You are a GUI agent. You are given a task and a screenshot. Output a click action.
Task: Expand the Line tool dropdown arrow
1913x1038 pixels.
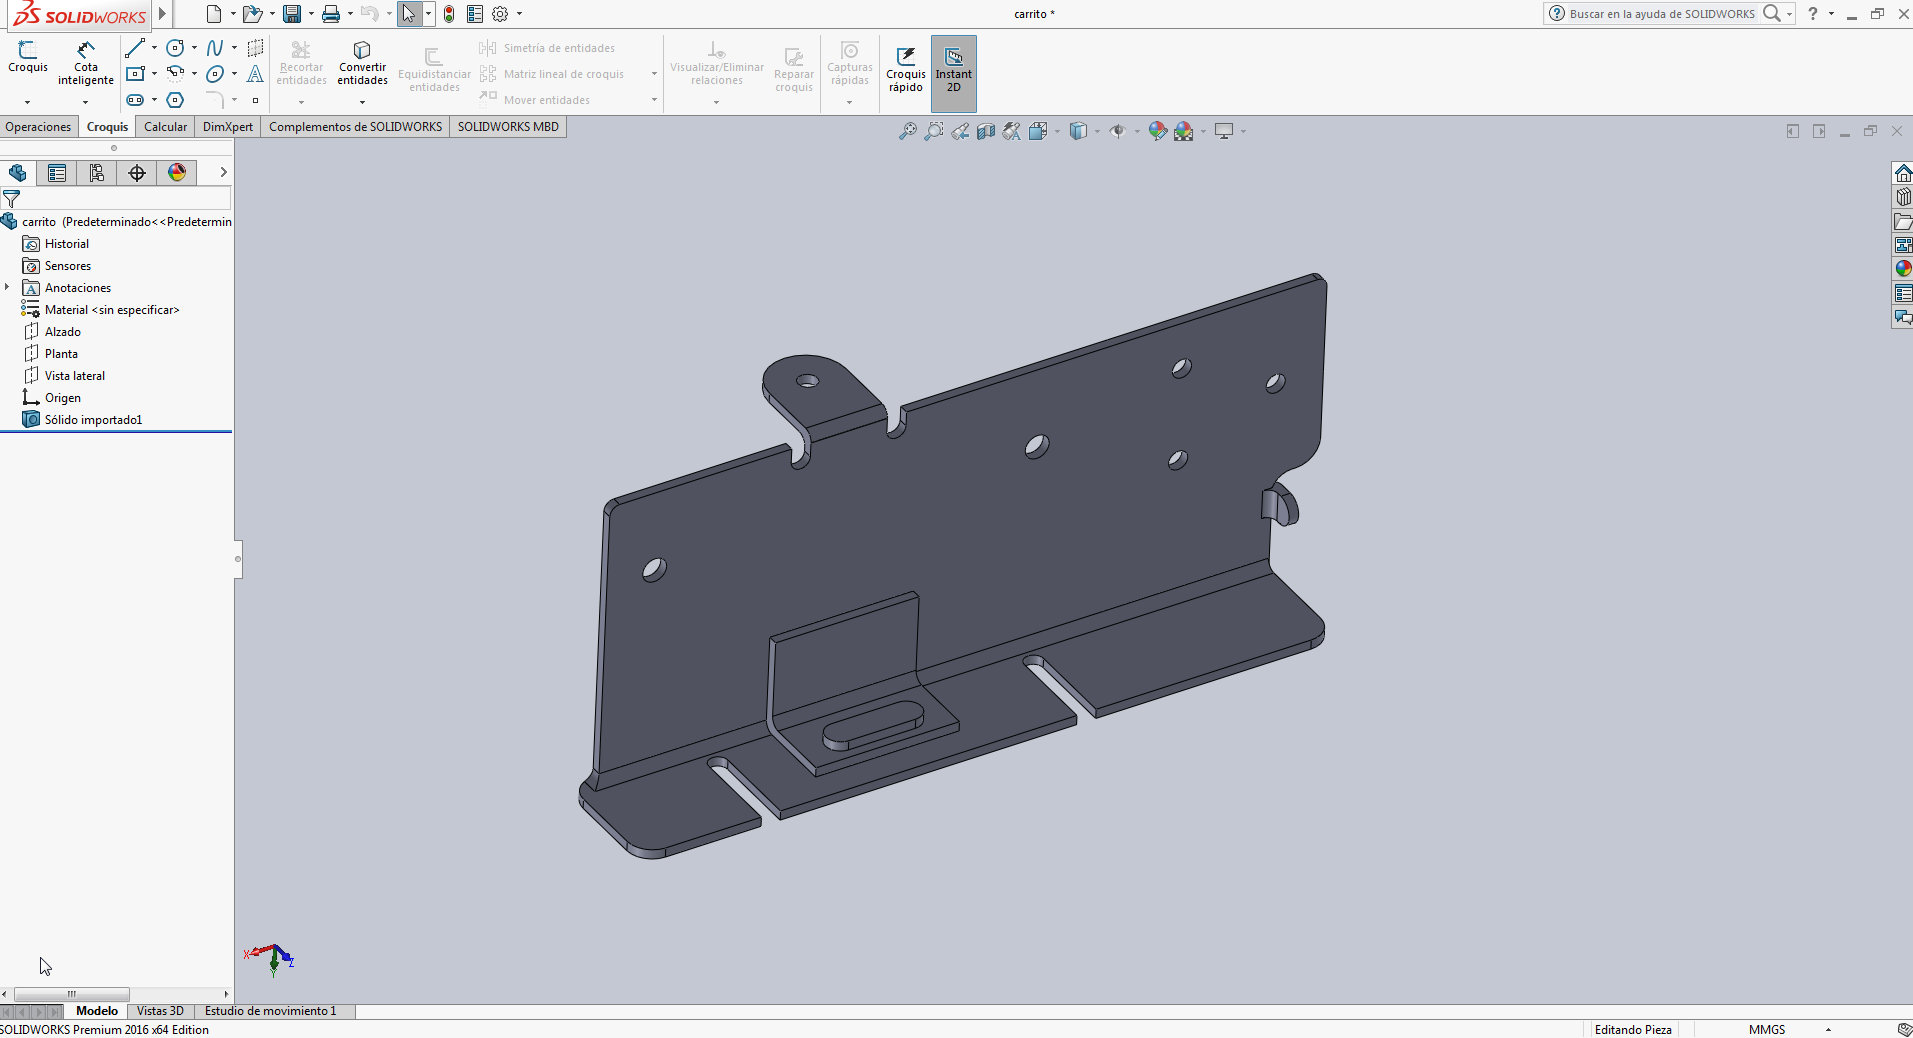coord(154,48)
